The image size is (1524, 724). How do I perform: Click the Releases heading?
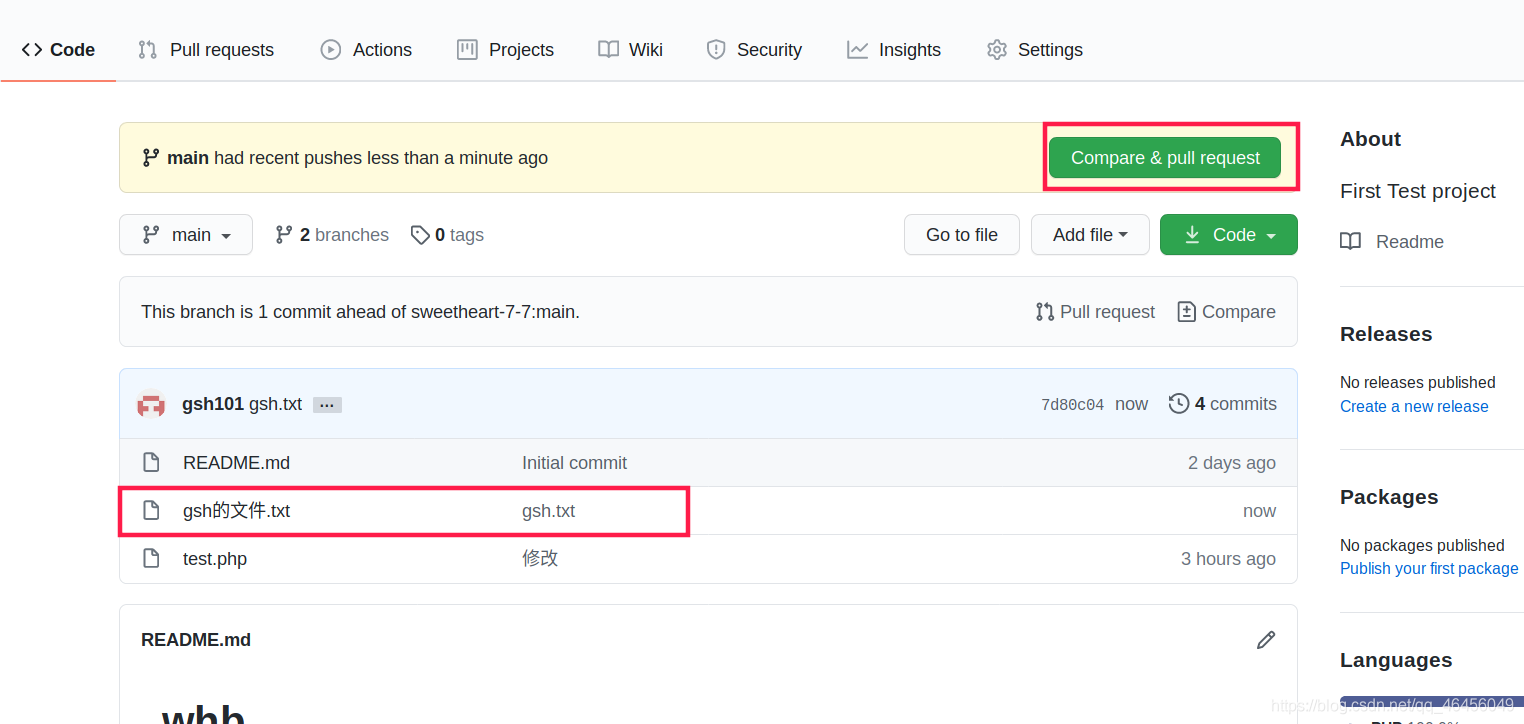point(1386,334)
